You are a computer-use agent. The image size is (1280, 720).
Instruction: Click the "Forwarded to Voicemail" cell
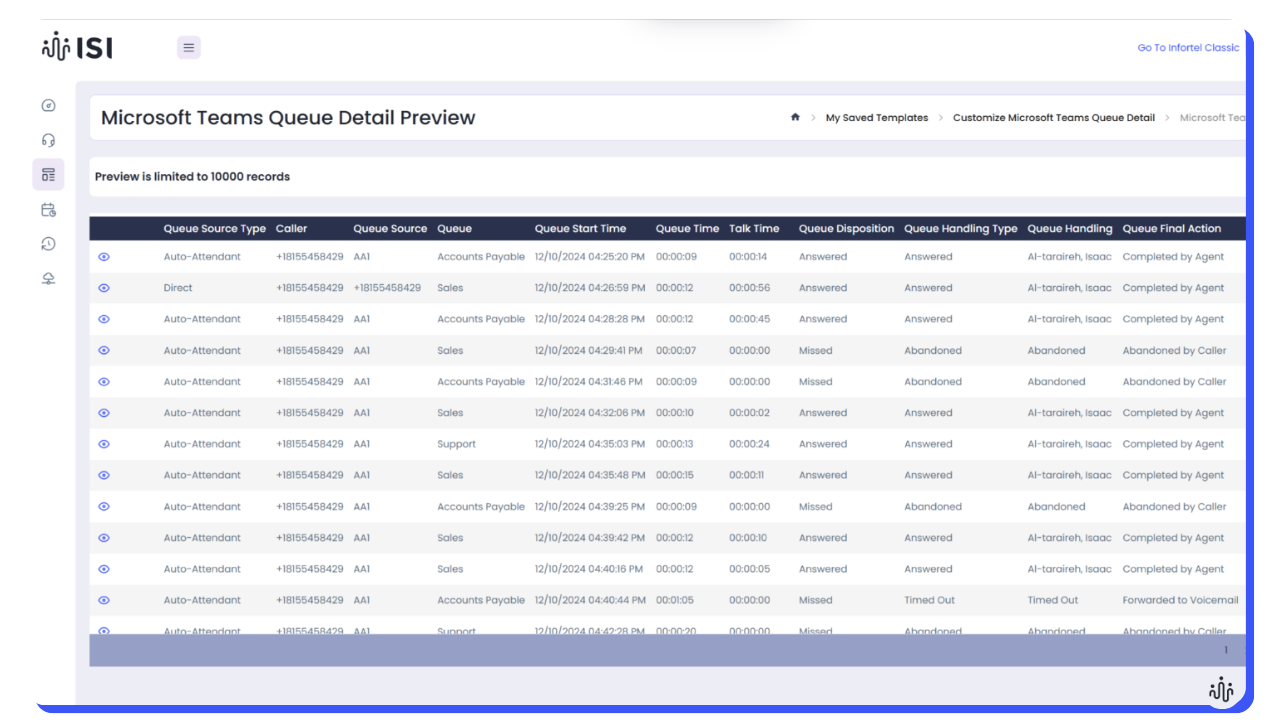click(x=1180, y=600)
